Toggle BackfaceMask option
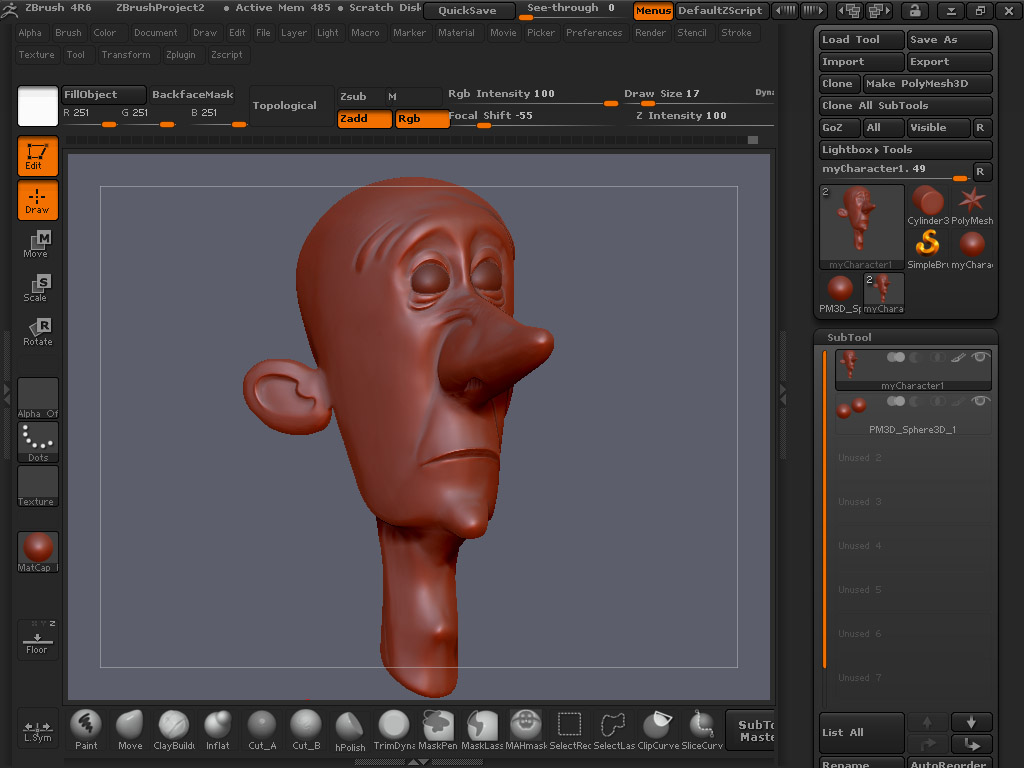 [x=193, y=95]
